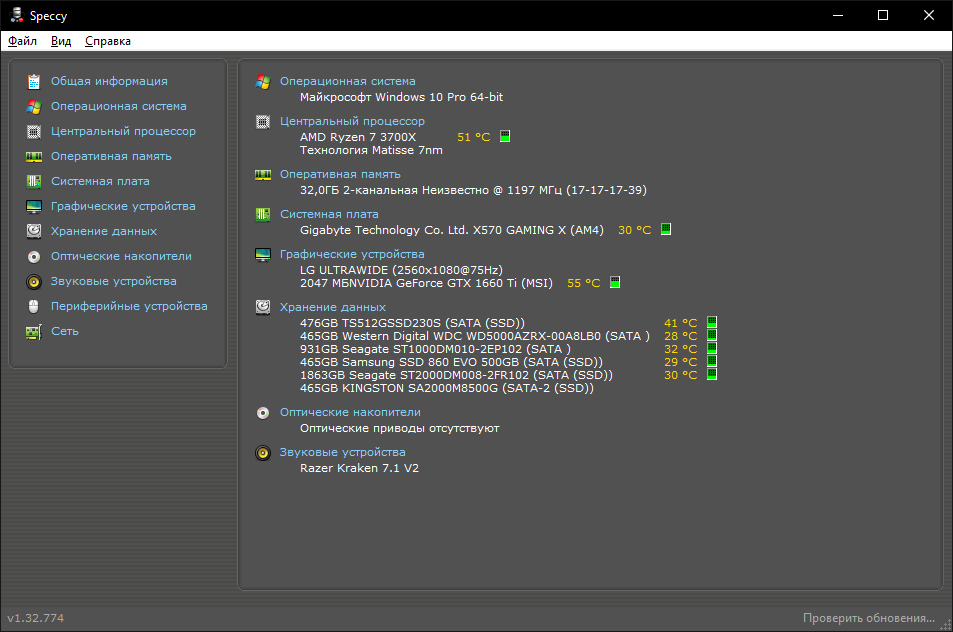Select Оптические накопители in the sidebar
Image resolution: width=953 pixels, height=632 pixels.
[122, 256]
